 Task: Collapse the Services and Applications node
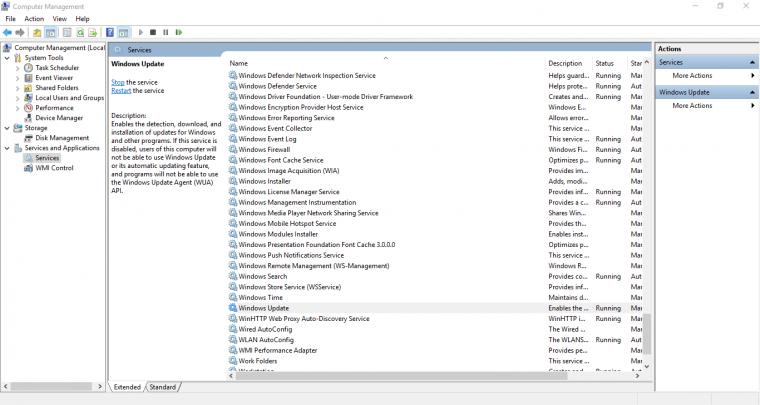pyautogui.click(x=7, y=148)
